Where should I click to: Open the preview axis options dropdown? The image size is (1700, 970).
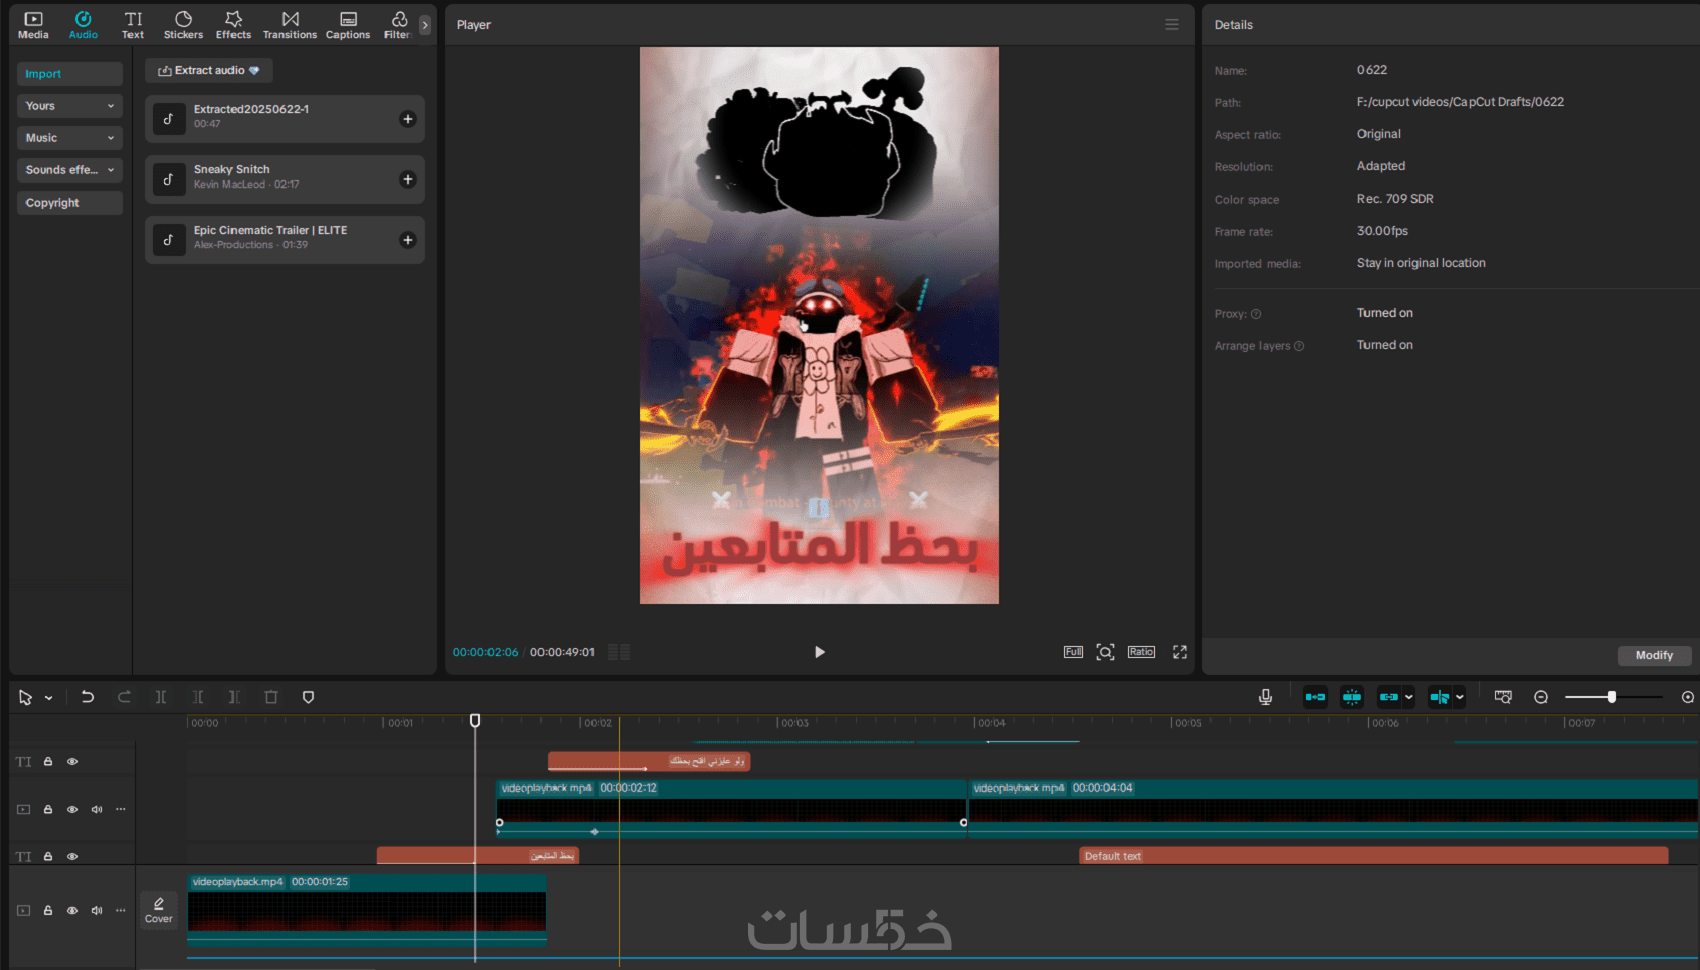(x=1460, y=697)
